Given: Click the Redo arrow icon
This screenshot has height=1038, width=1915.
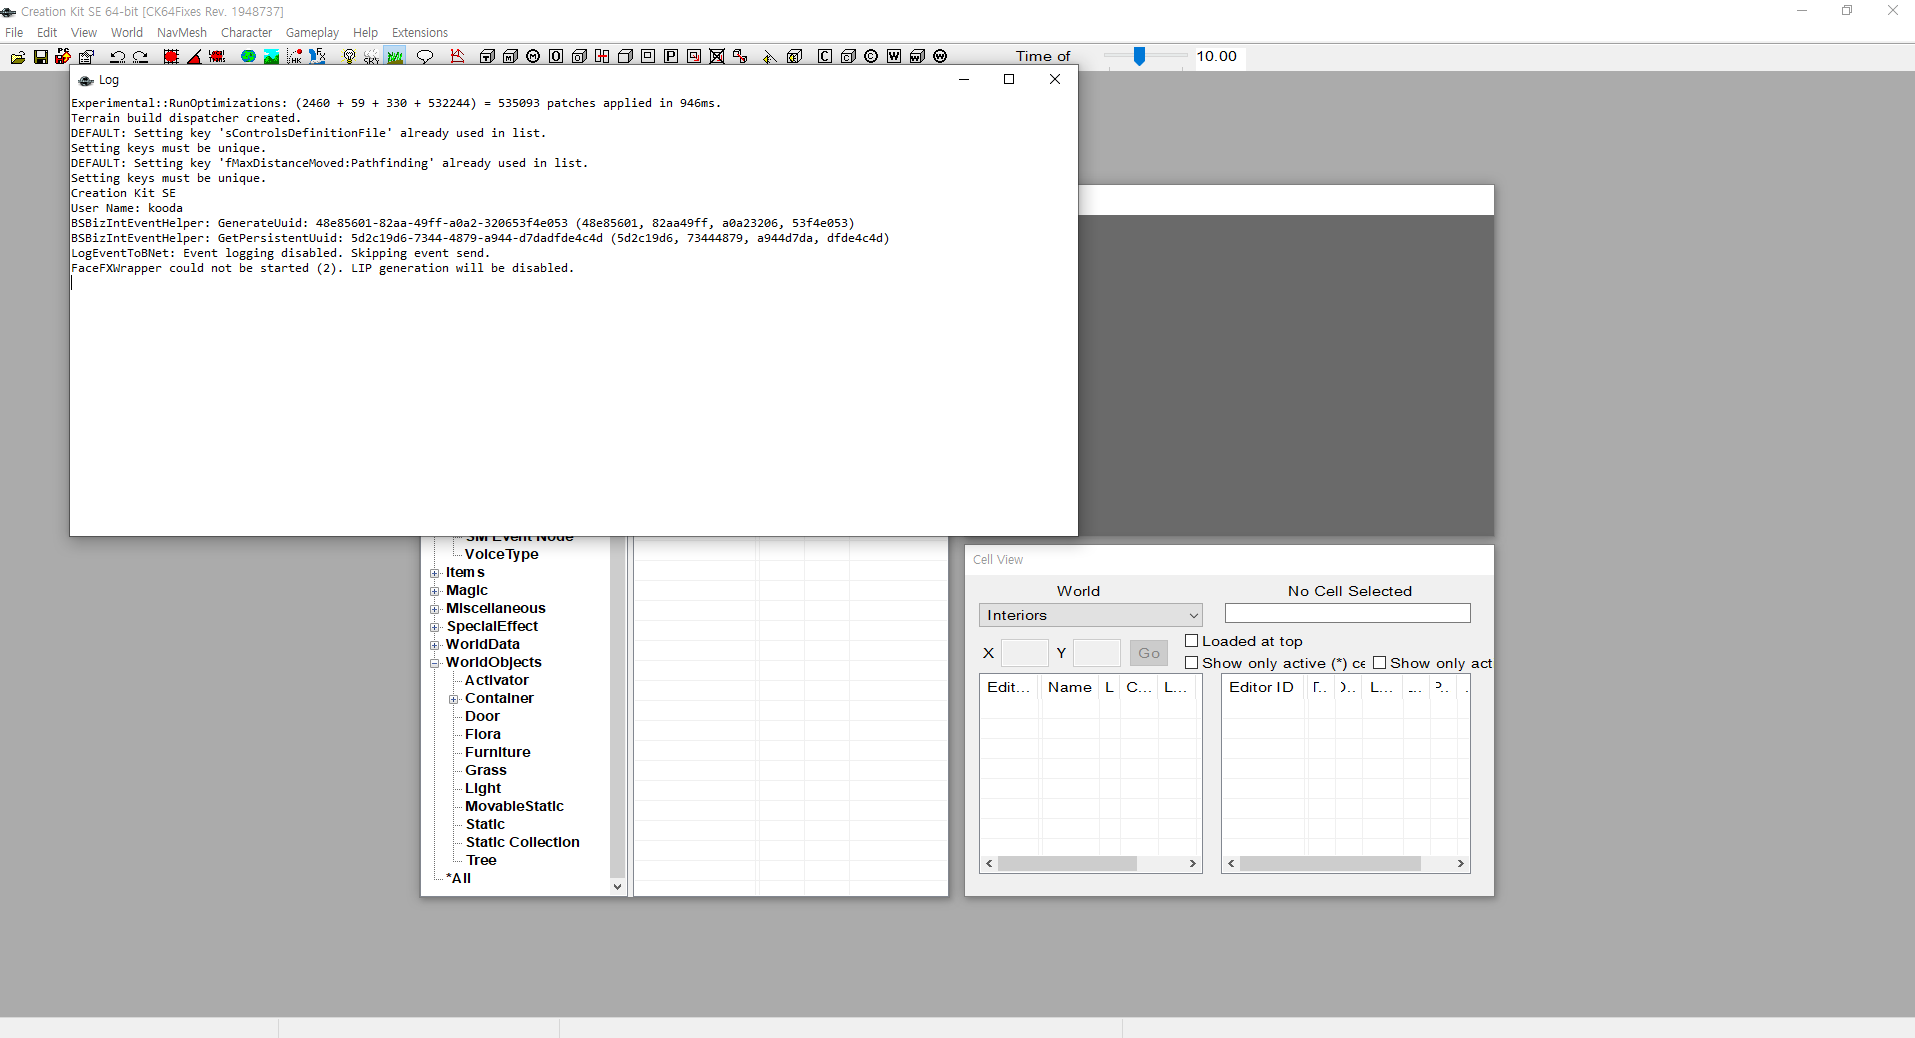Looking at the screenshot, I should pyautogui.click(x=140, y=57).
